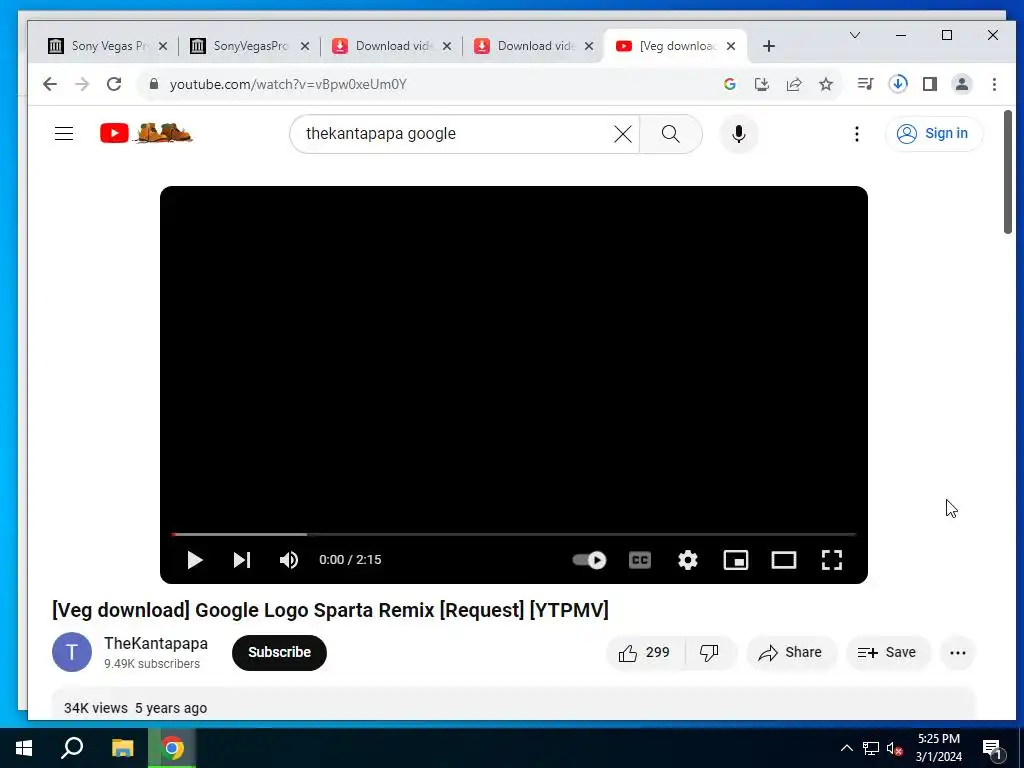Toggle closed captions CC button

point(640,560)
